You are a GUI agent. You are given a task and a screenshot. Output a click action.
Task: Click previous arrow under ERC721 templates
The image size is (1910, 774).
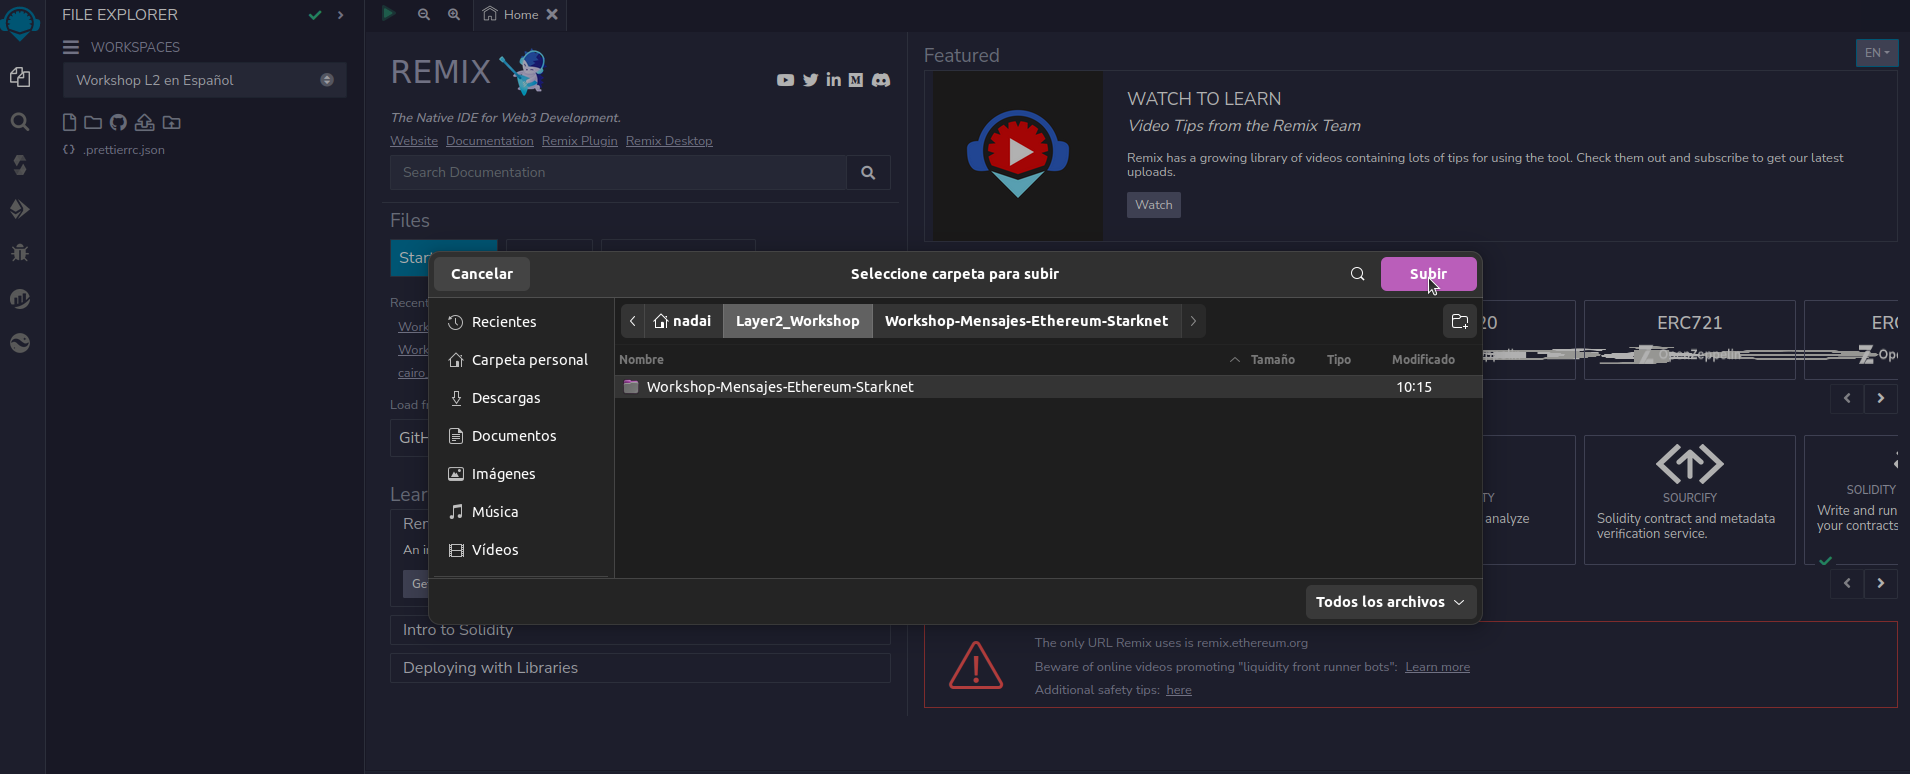pos(1847,398)
